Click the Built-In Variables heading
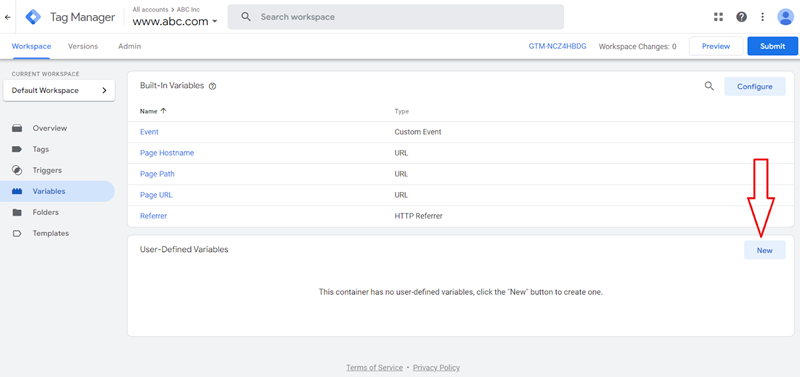800x377 pixels. coord(172,86)
